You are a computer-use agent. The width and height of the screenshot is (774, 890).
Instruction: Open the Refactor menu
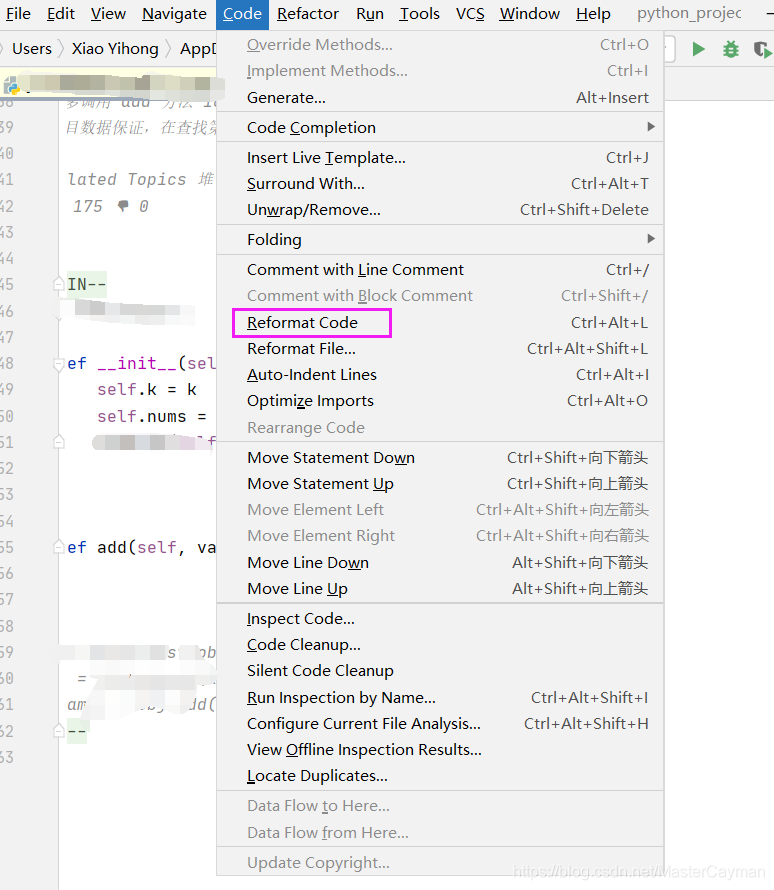[308, 14]
